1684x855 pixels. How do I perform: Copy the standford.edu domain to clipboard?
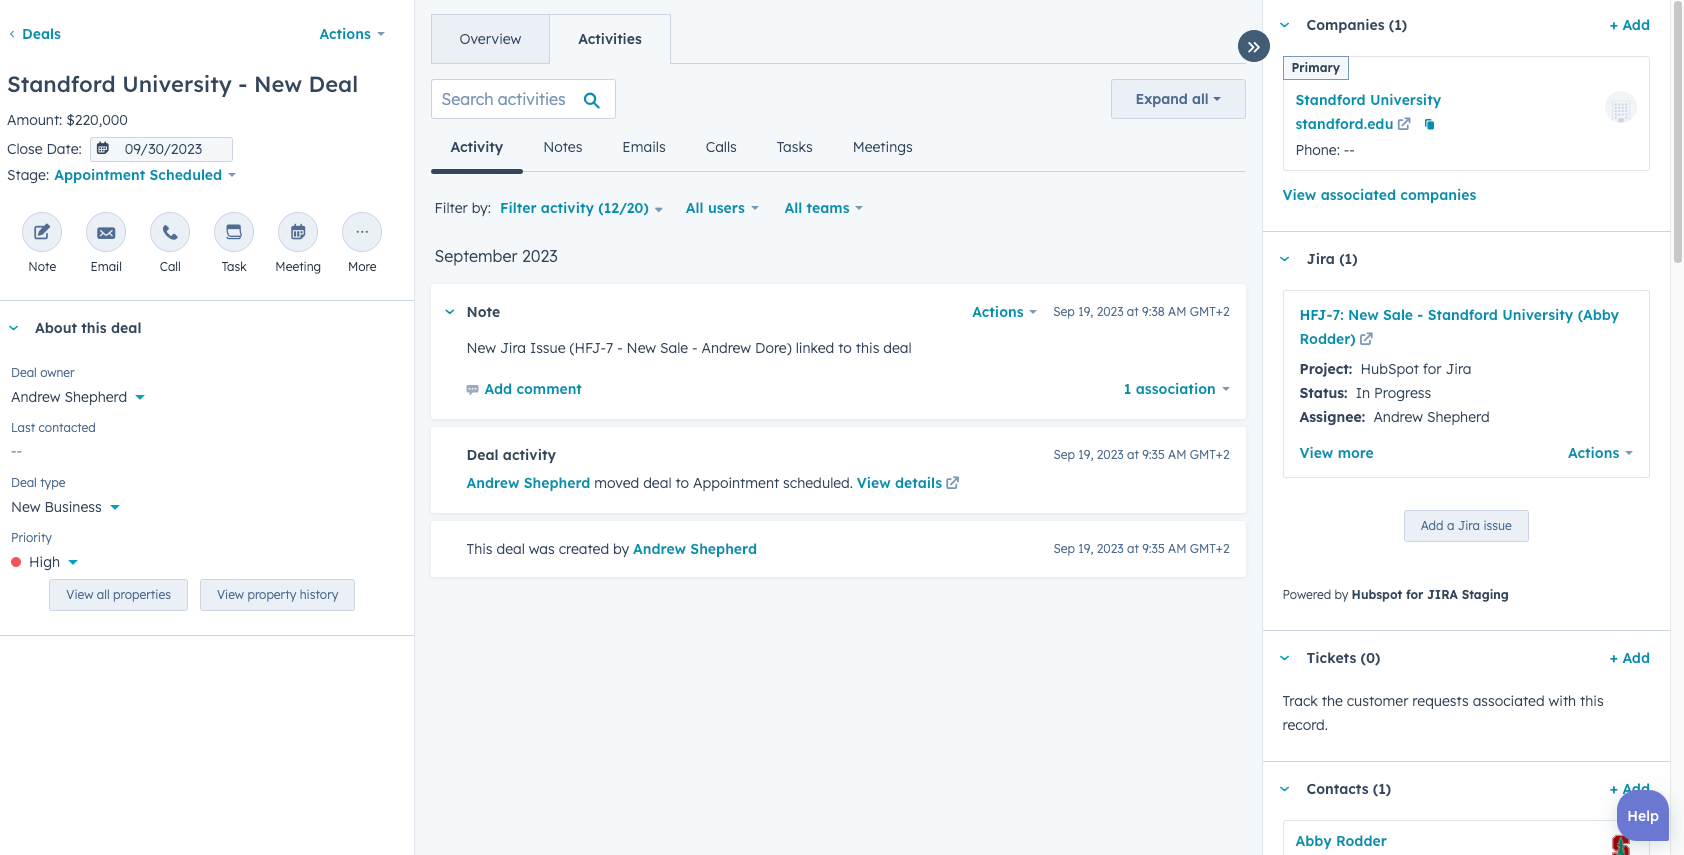click(1429, 124)
